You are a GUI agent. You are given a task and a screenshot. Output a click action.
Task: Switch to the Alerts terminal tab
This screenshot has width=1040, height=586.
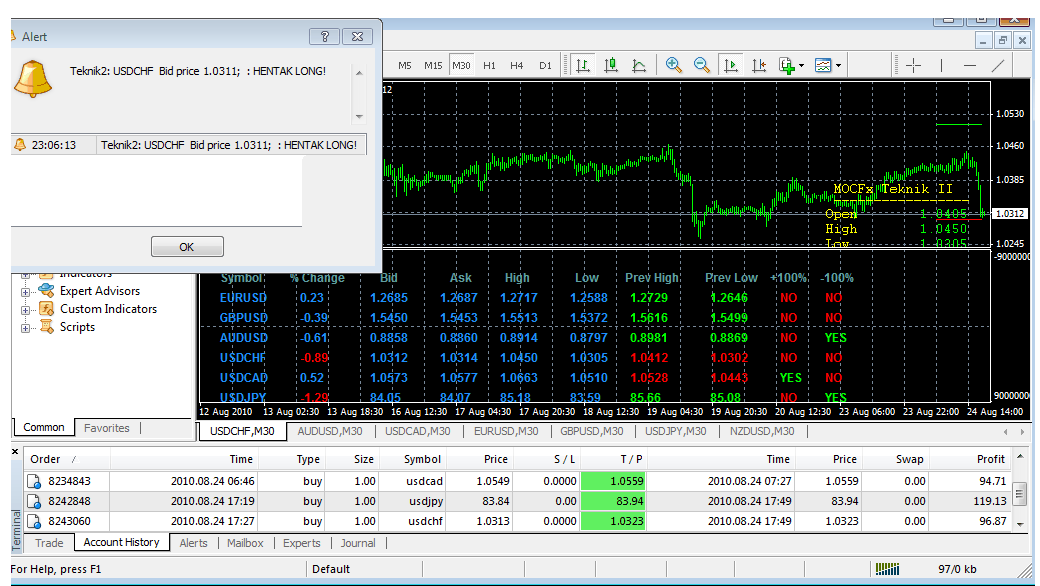coord(193,543)
